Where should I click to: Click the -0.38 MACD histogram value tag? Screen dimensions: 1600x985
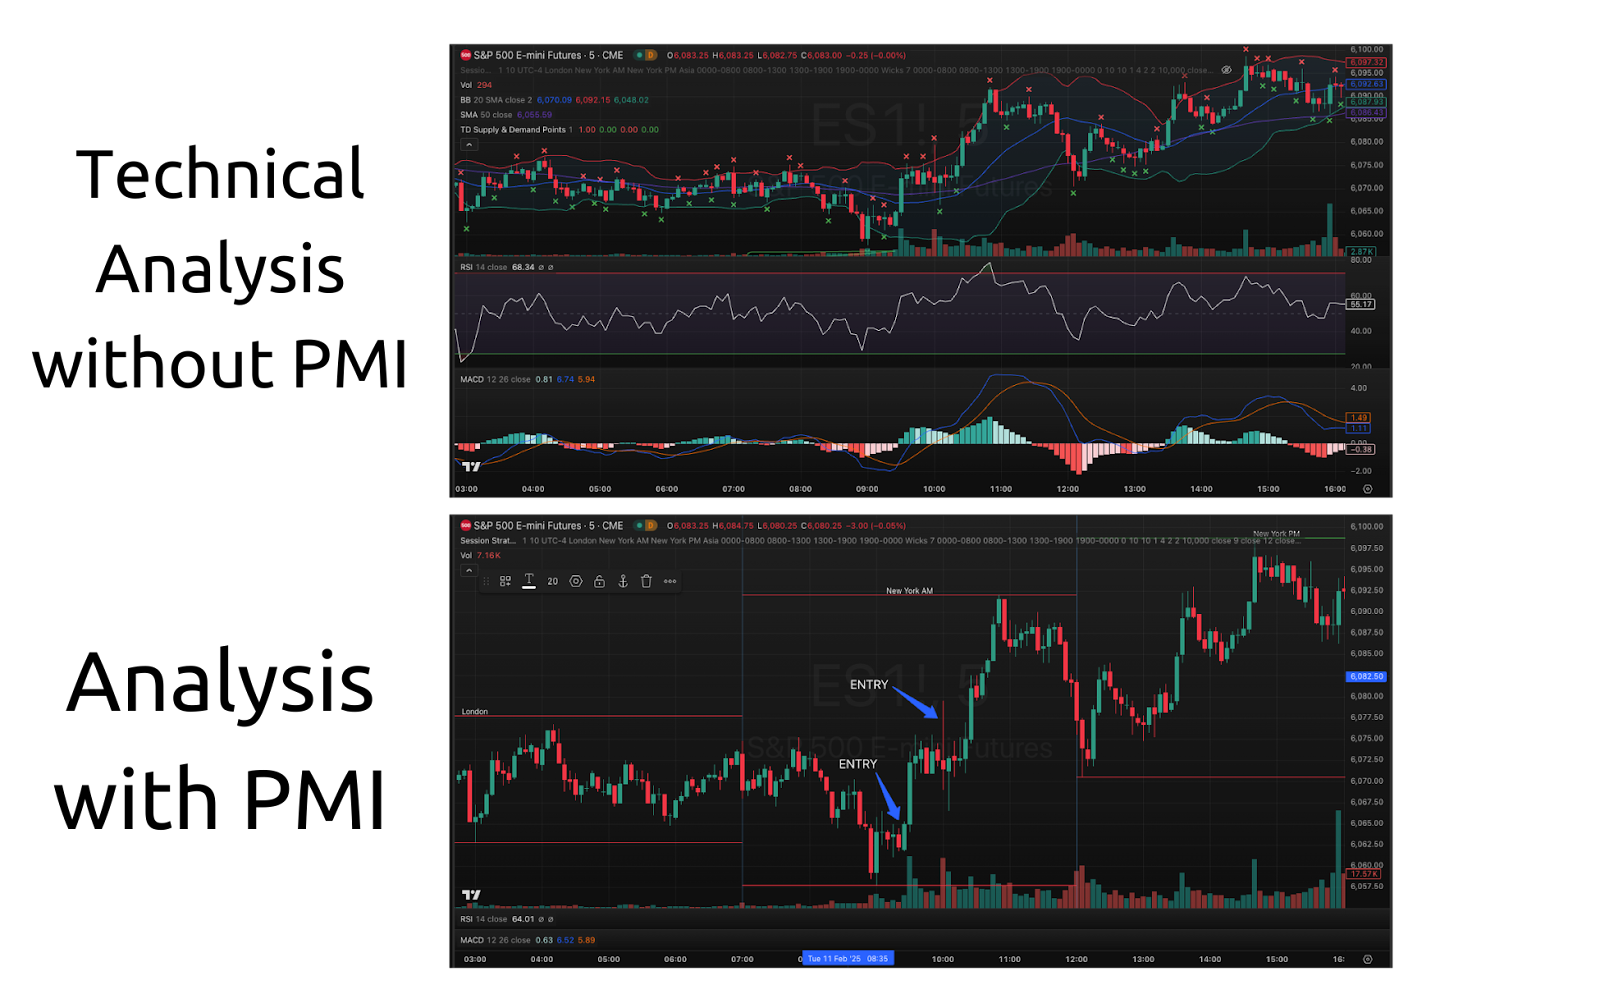[x=1361, y=449]
